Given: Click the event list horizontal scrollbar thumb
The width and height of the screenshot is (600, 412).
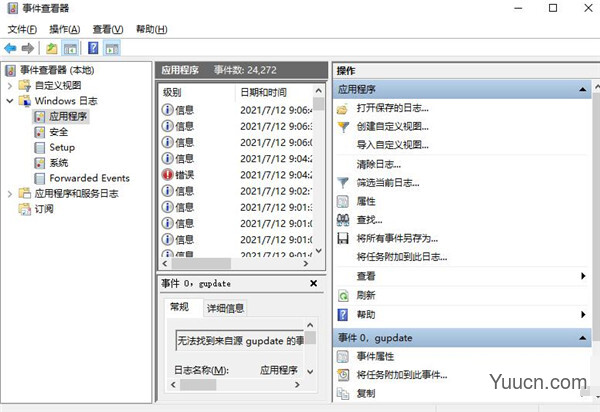Looking at the screenshot, I should pyautogui.click(x=201, y=264).
